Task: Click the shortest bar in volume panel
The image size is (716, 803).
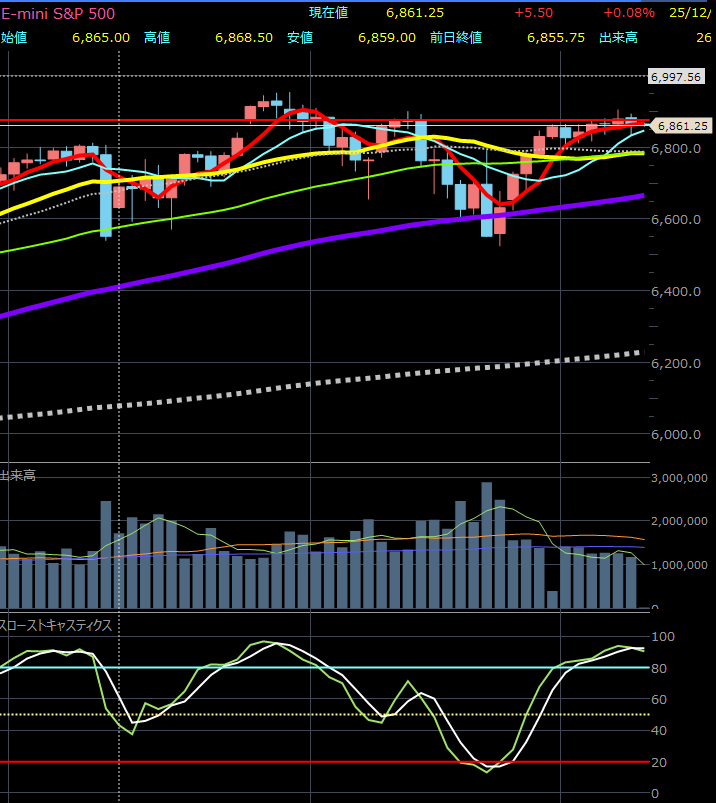Action: (x=552, y=599)
